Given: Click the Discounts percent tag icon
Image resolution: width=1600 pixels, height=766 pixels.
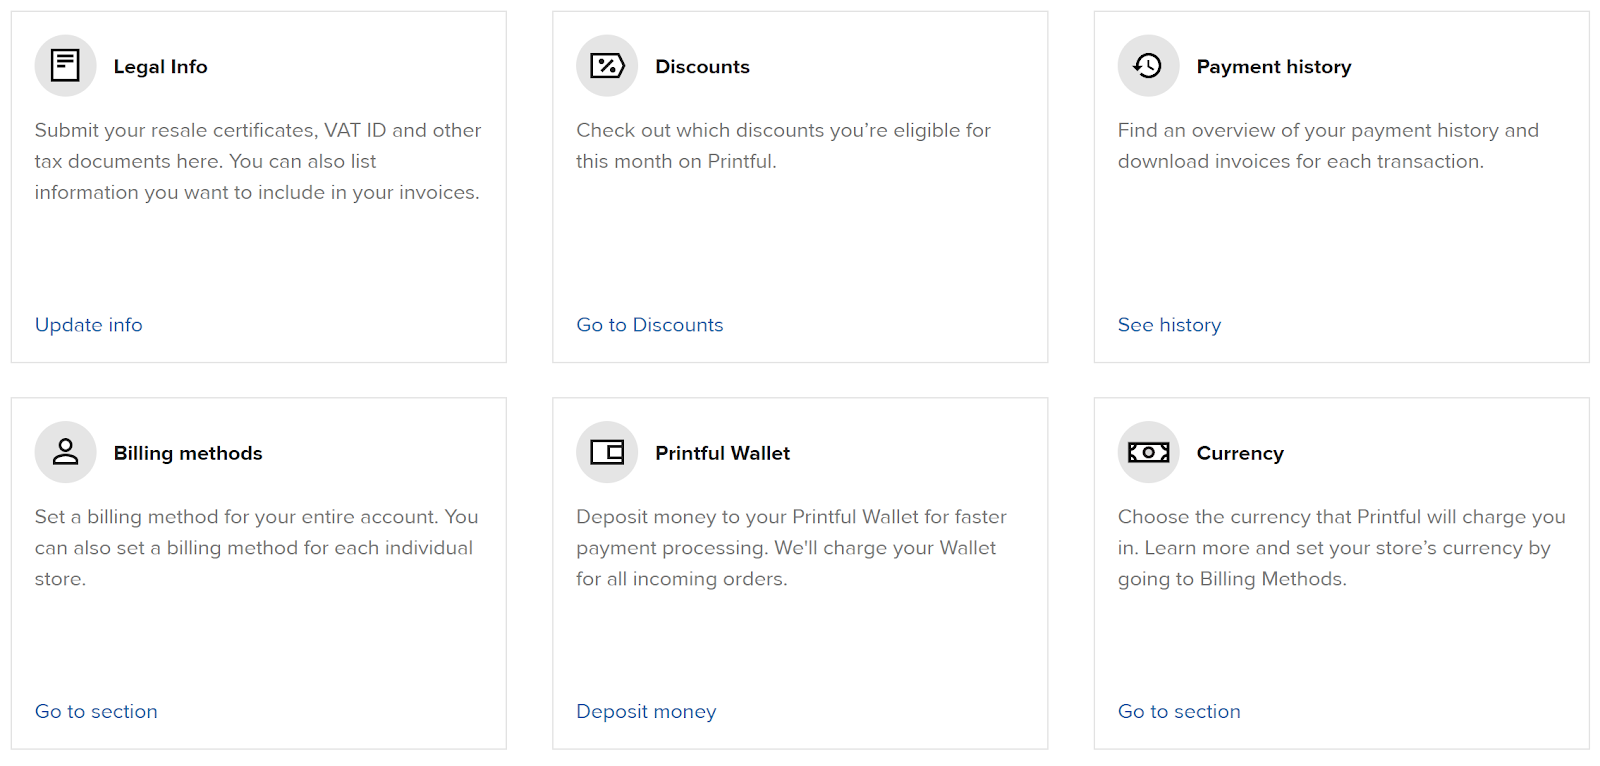Looking at the screenshot, I should (x=607, y=66).
